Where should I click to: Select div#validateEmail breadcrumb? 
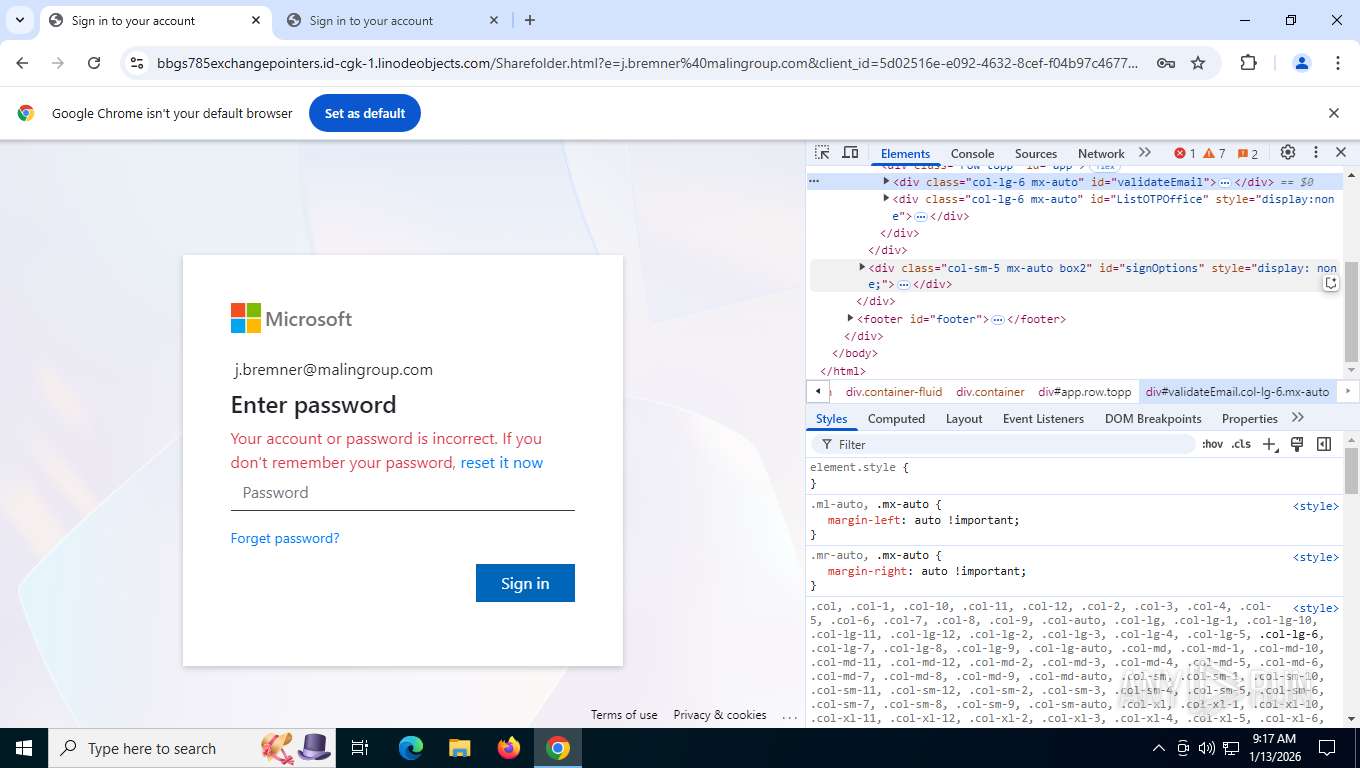tap(1237, 392)
